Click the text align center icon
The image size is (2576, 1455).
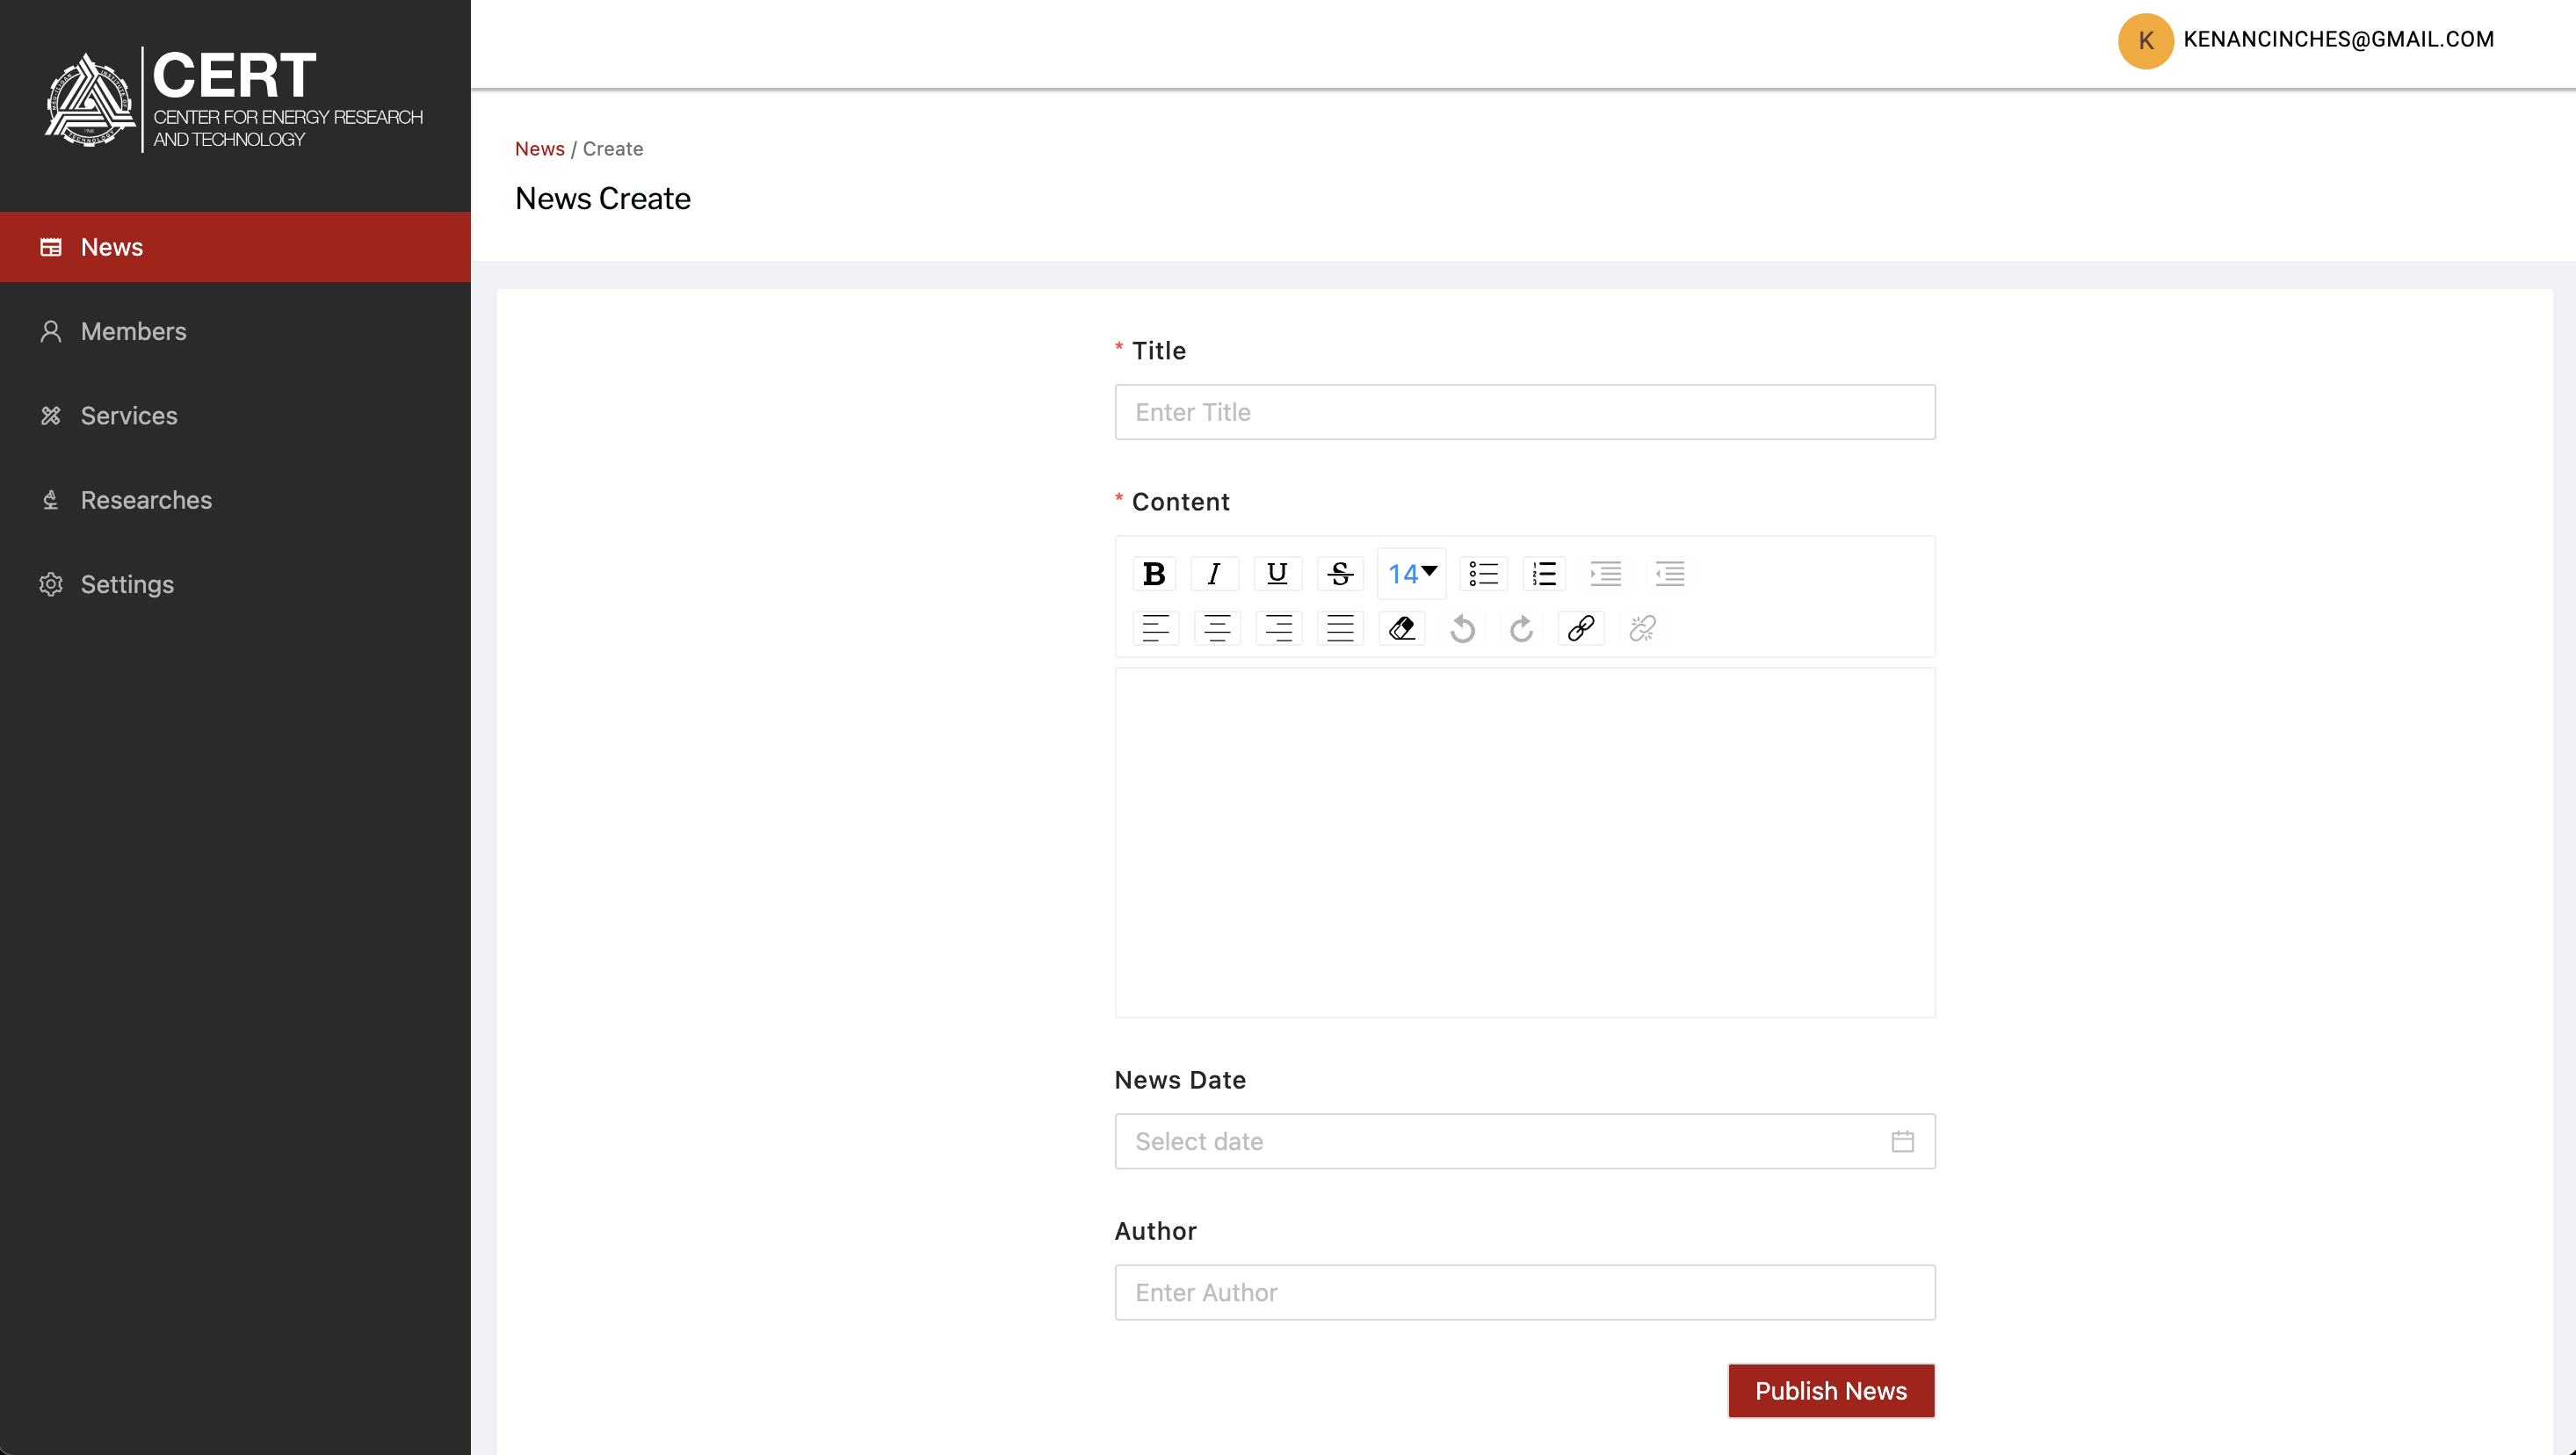(1215, 628)
